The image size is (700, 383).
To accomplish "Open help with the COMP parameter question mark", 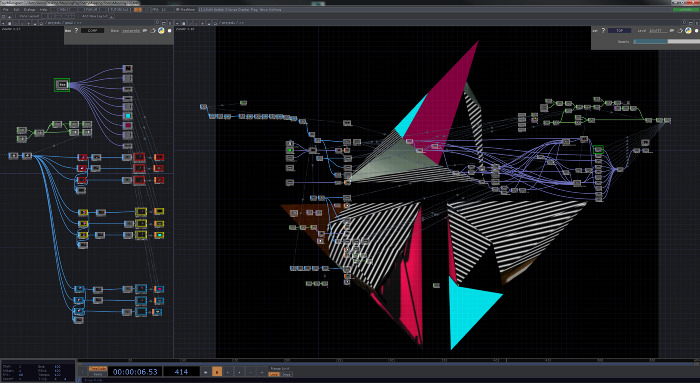I will [76, 30].
